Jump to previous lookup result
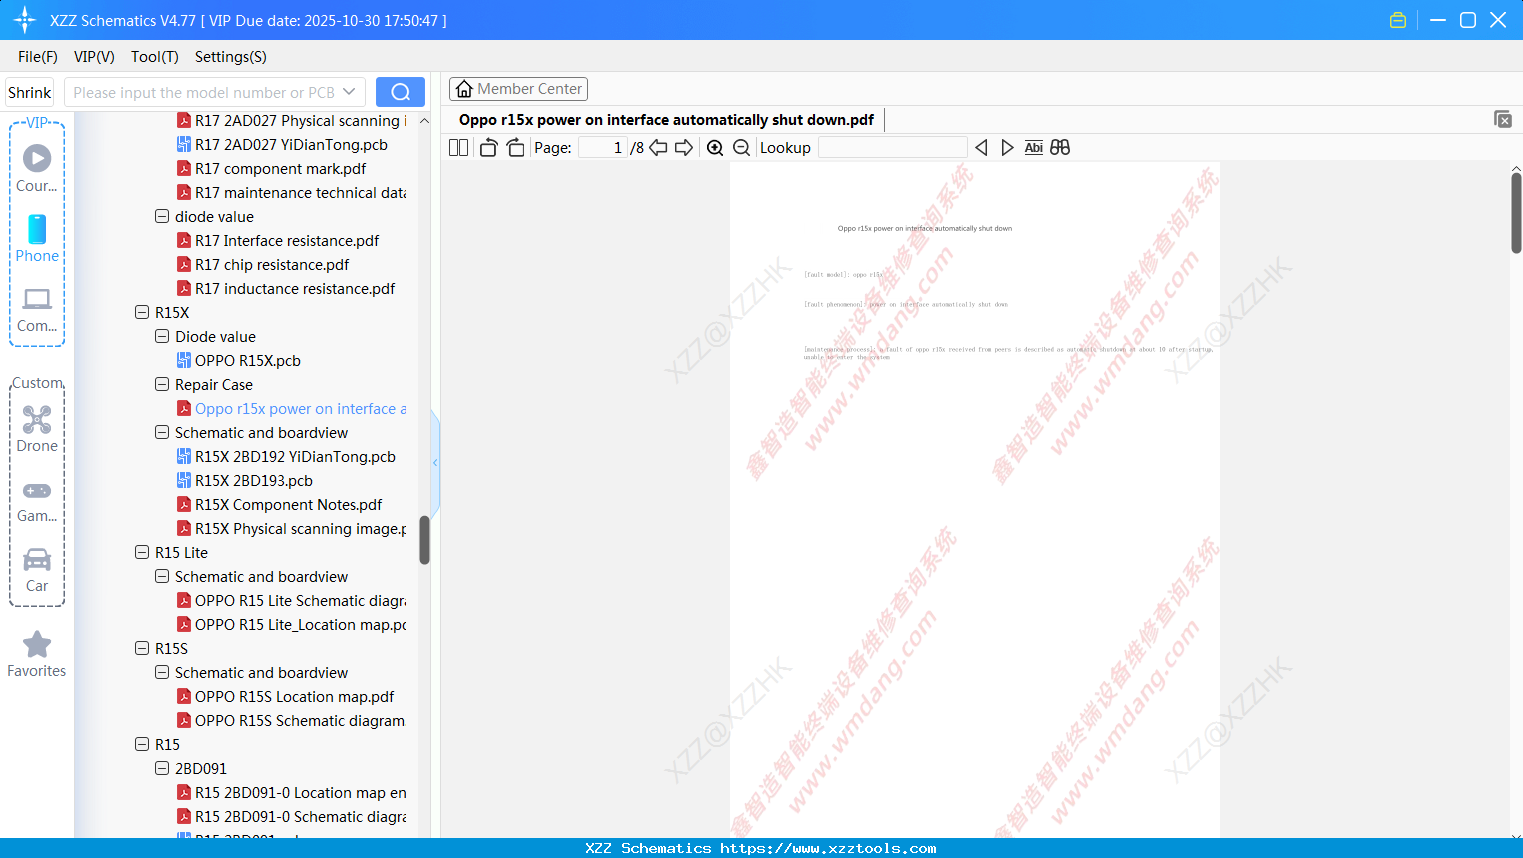This screenshot has height=858, width=1523. (x=981, y=148)
